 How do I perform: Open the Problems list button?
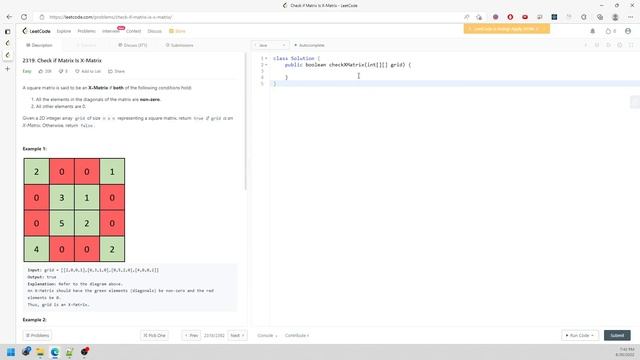37,336
